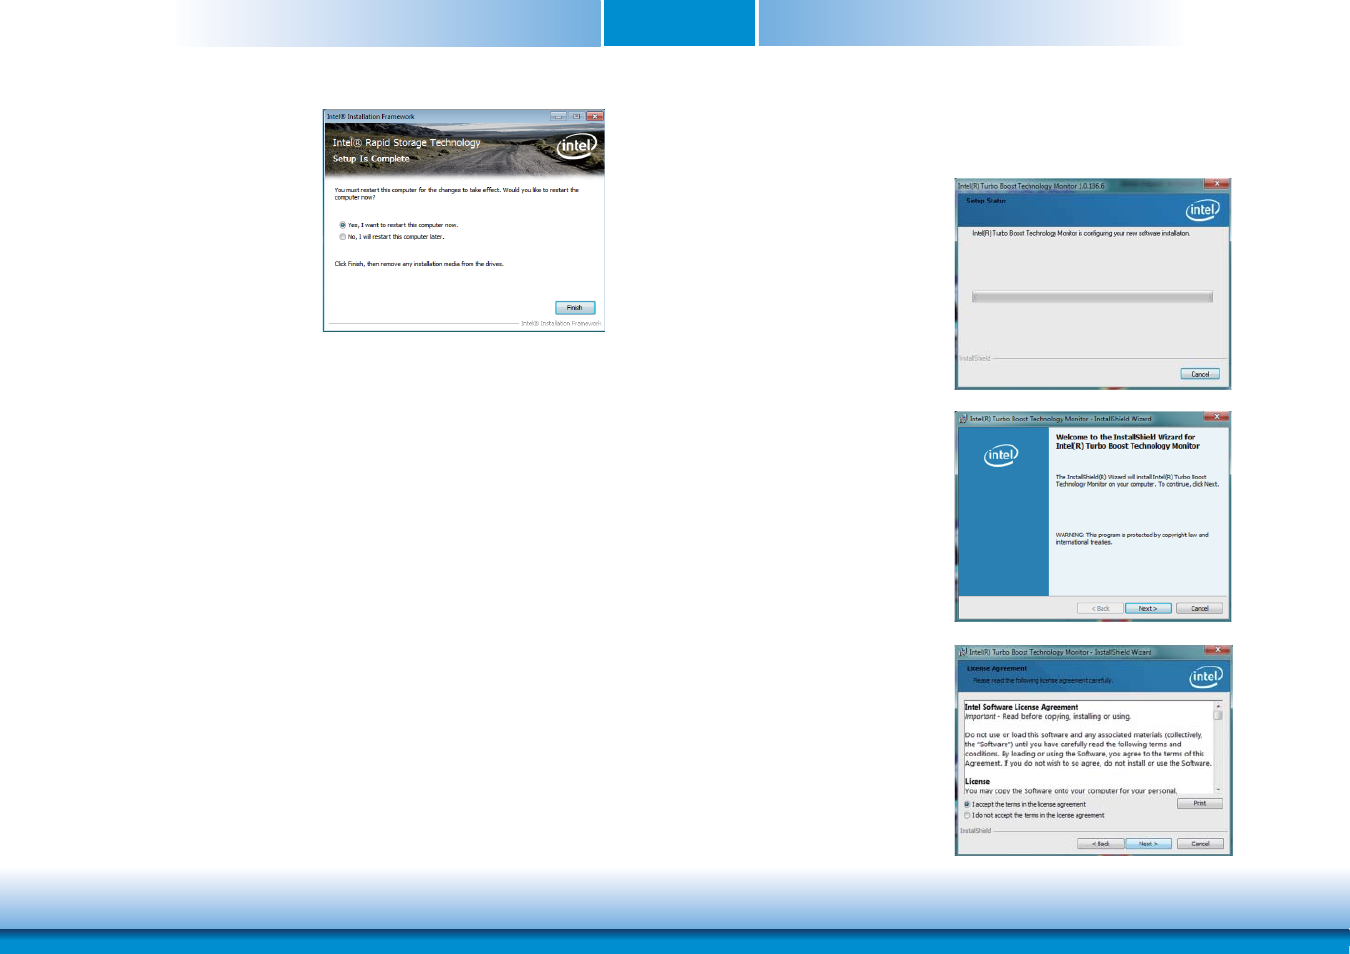The width and height of the screenshot is (1350, 954).
Task: Click Next in License Agreement dialog
Action: (1148, 843)
